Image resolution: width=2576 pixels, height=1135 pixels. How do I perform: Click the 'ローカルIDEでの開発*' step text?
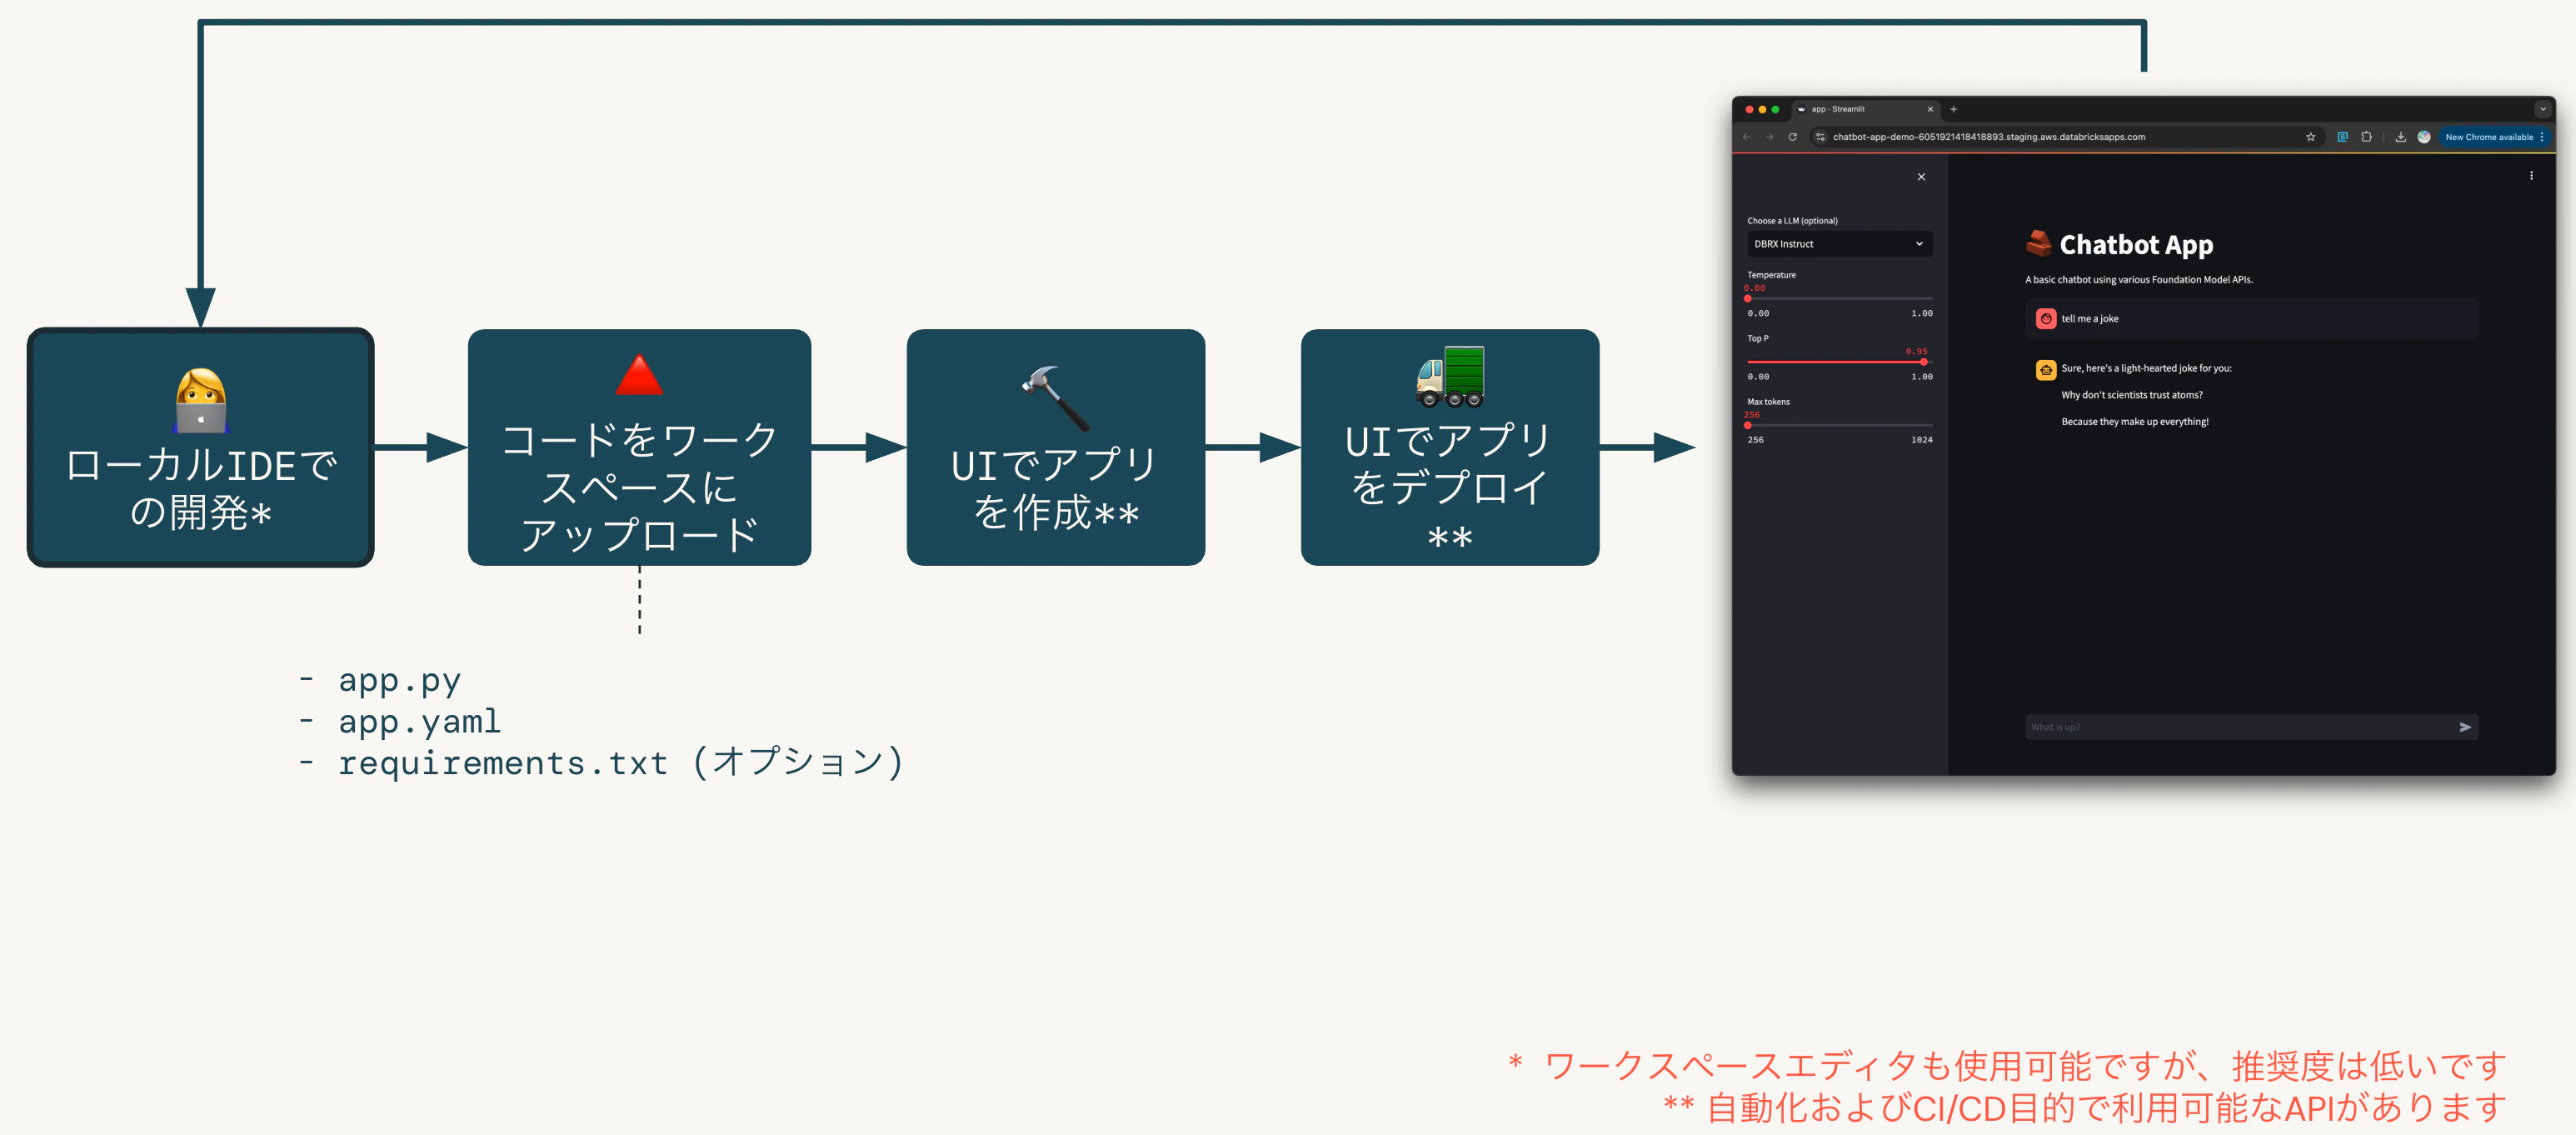pyautogui.click(x=201, y=489)
